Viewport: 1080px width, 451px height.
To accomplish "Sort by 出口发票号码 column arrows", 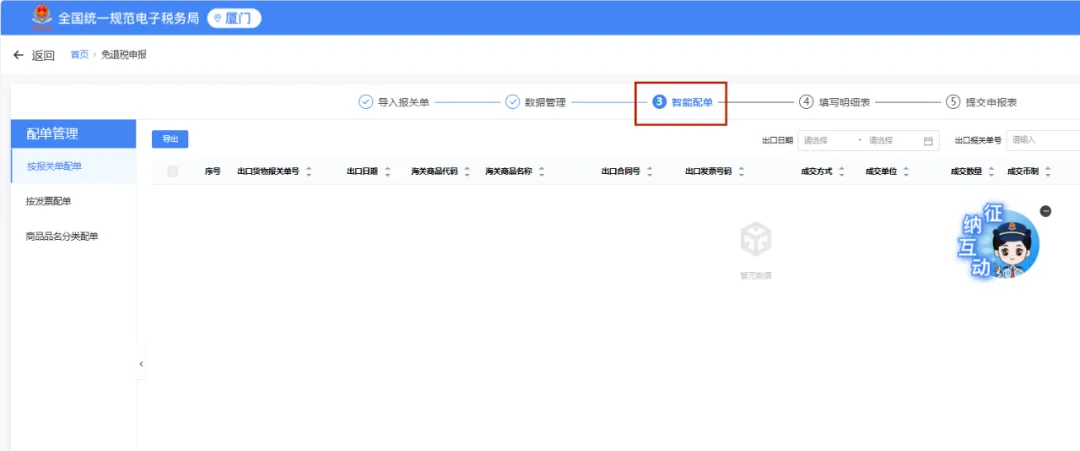I will (x=741, y=172).
